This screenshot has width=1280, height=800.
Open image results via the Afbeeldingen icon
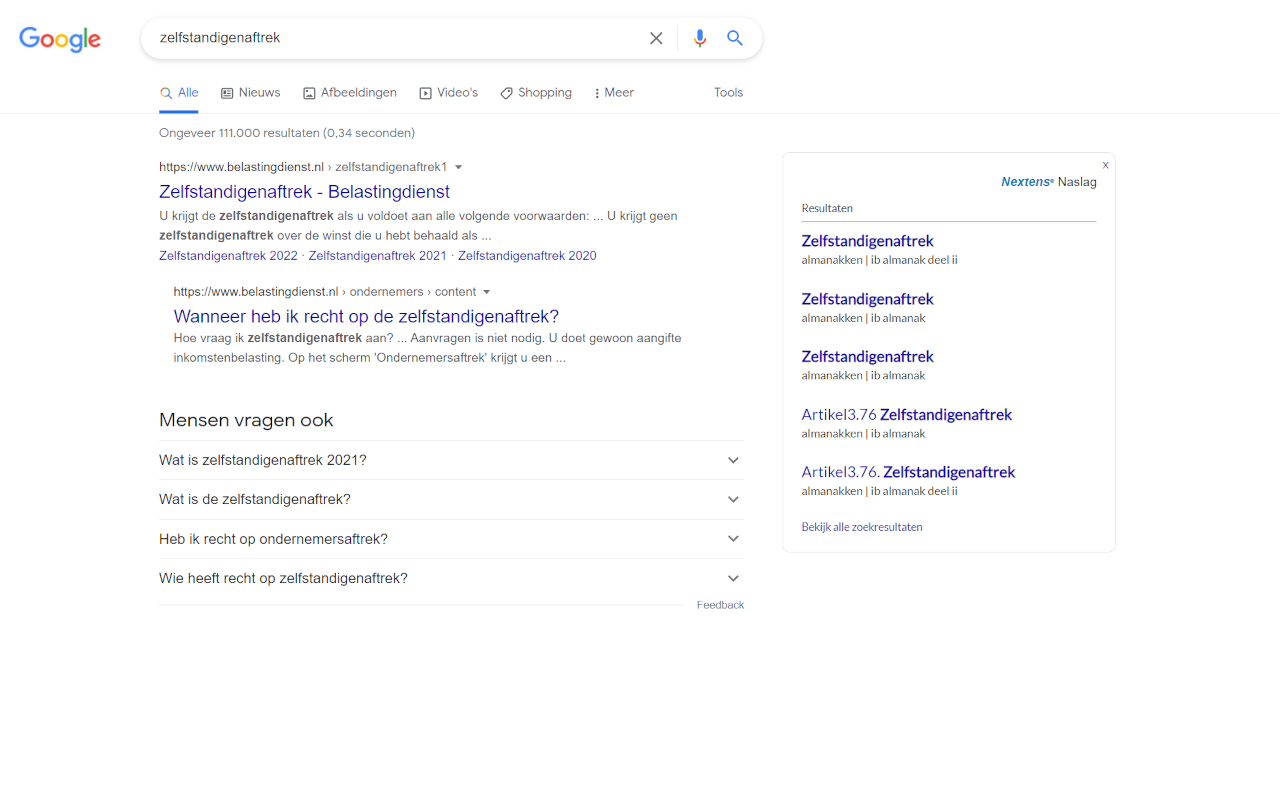tap(308, 91)
